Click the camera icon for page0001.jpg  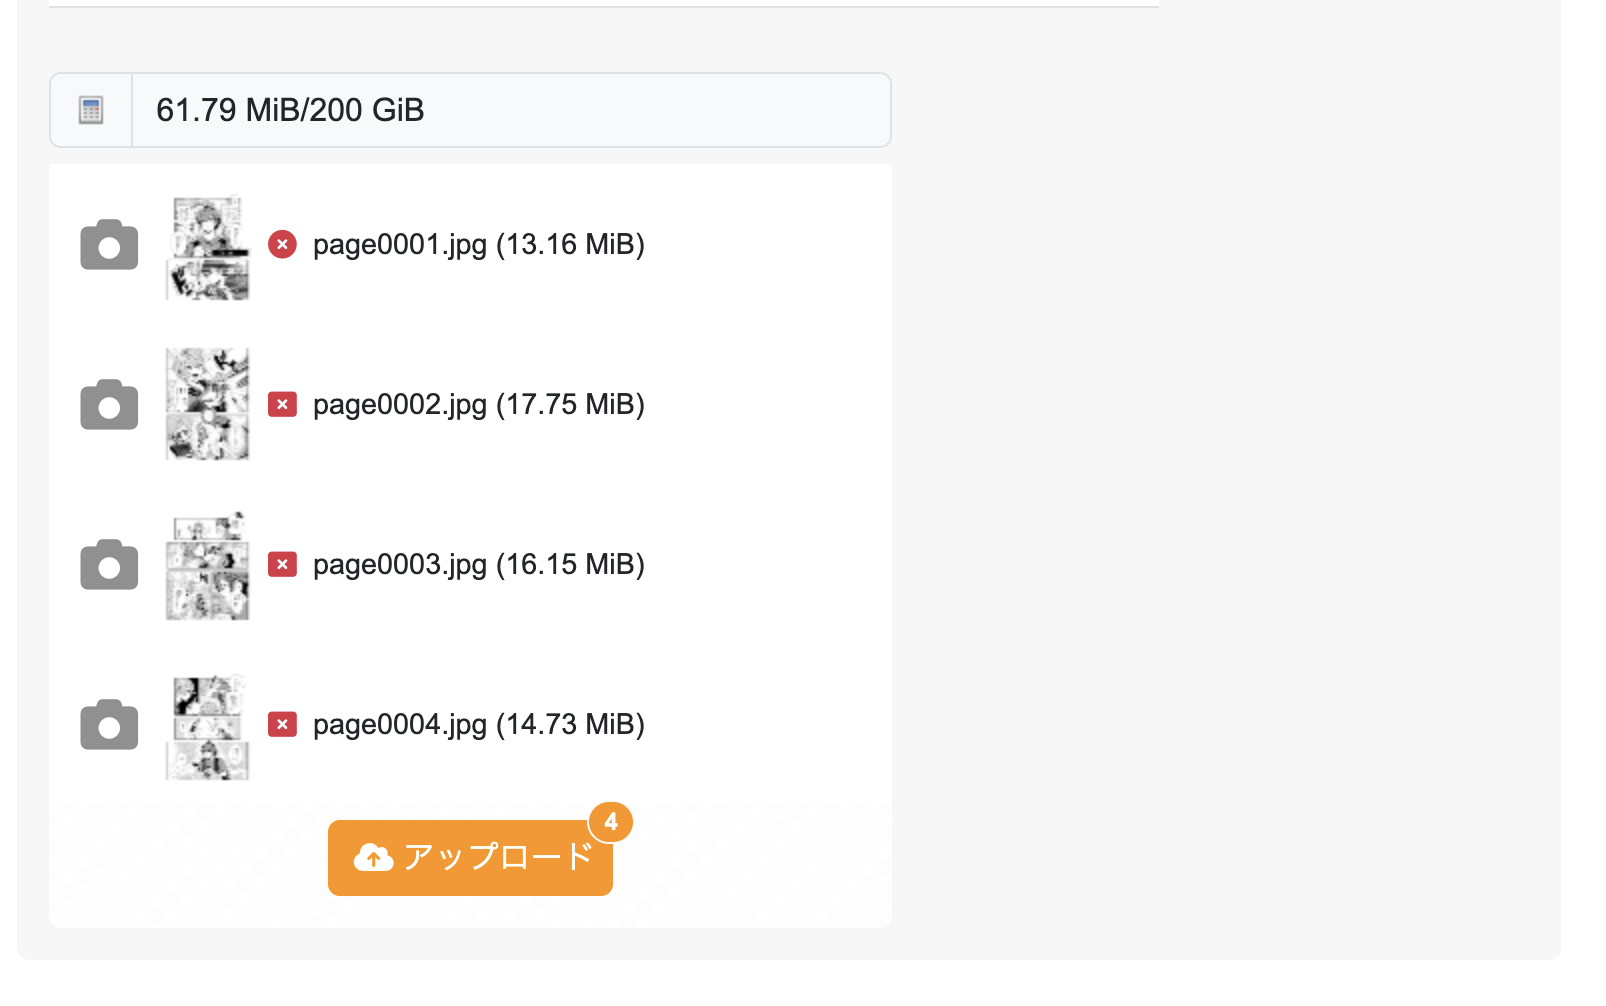tap(109, 245)
